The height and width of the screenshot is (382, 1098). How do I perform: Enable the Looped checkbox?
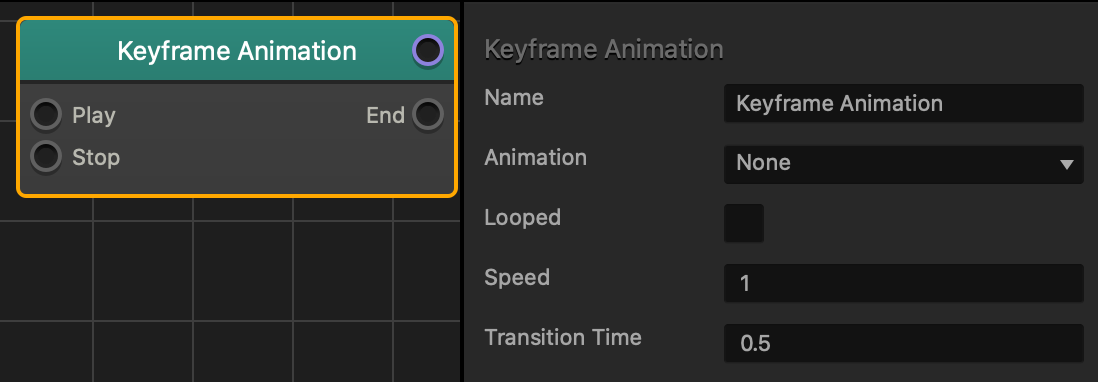[744, 223]
